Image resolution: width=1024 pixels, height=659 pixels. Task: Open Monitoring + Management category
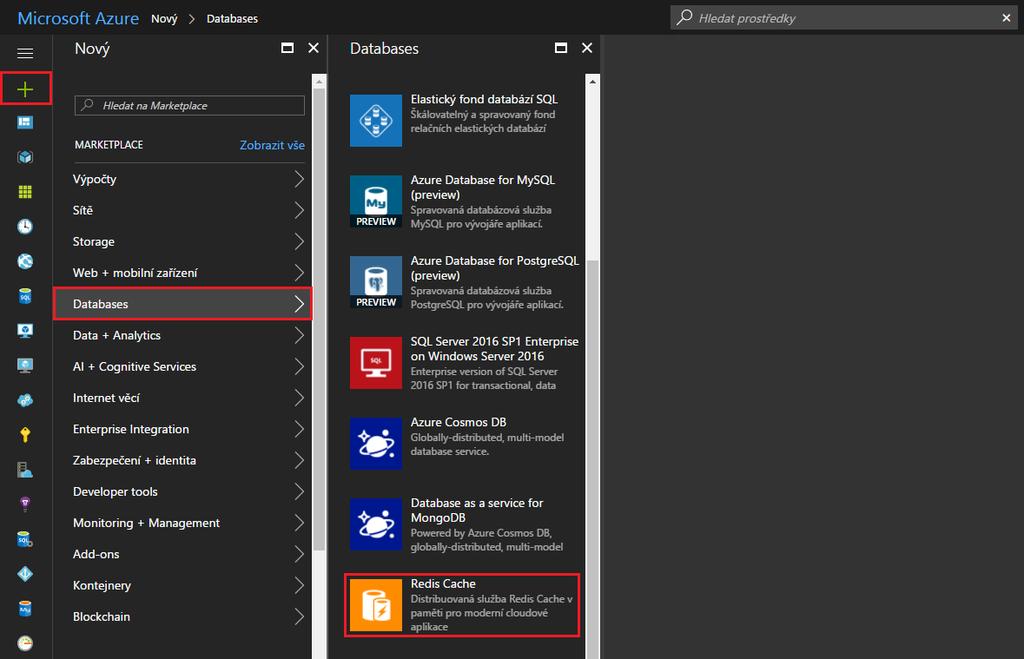click(183, 523)
